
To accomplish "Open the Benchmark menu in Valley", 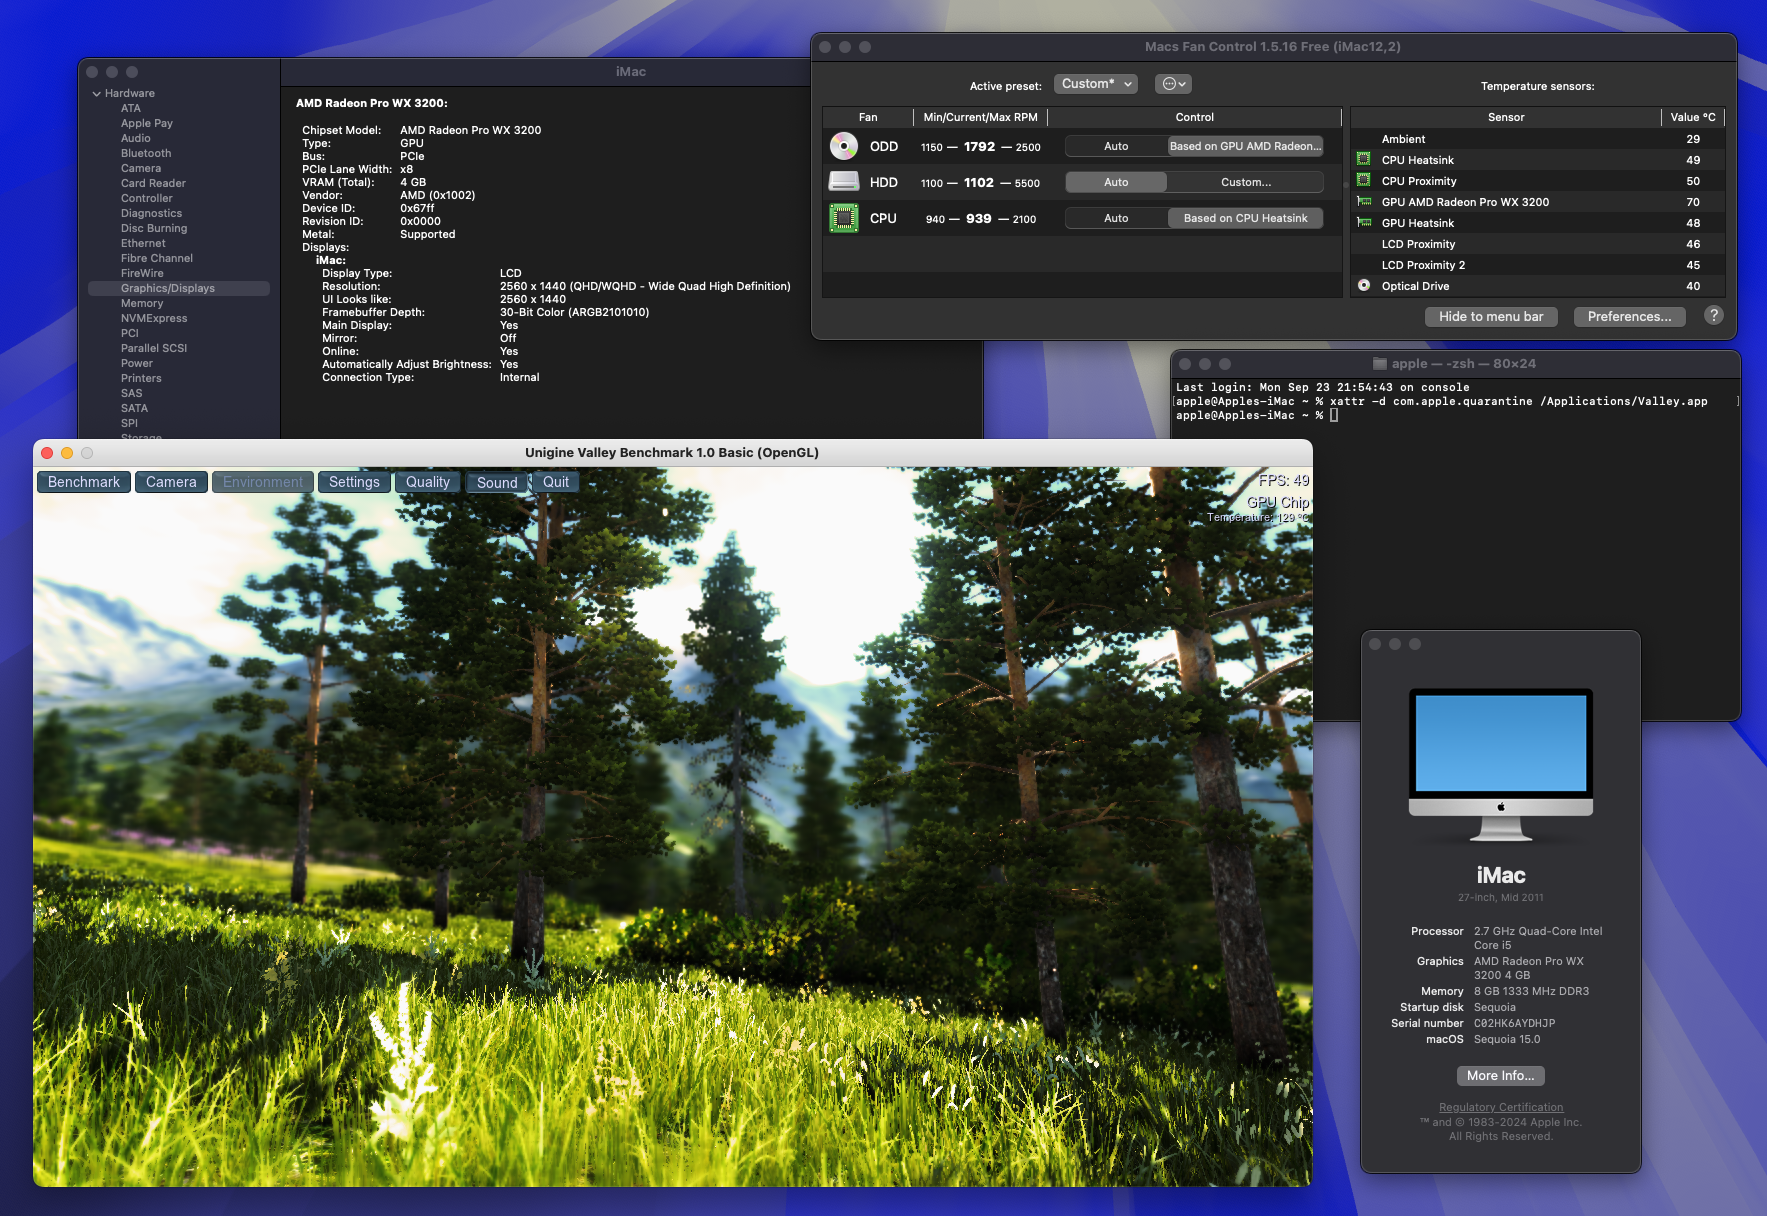I will [x=84, y=482].
